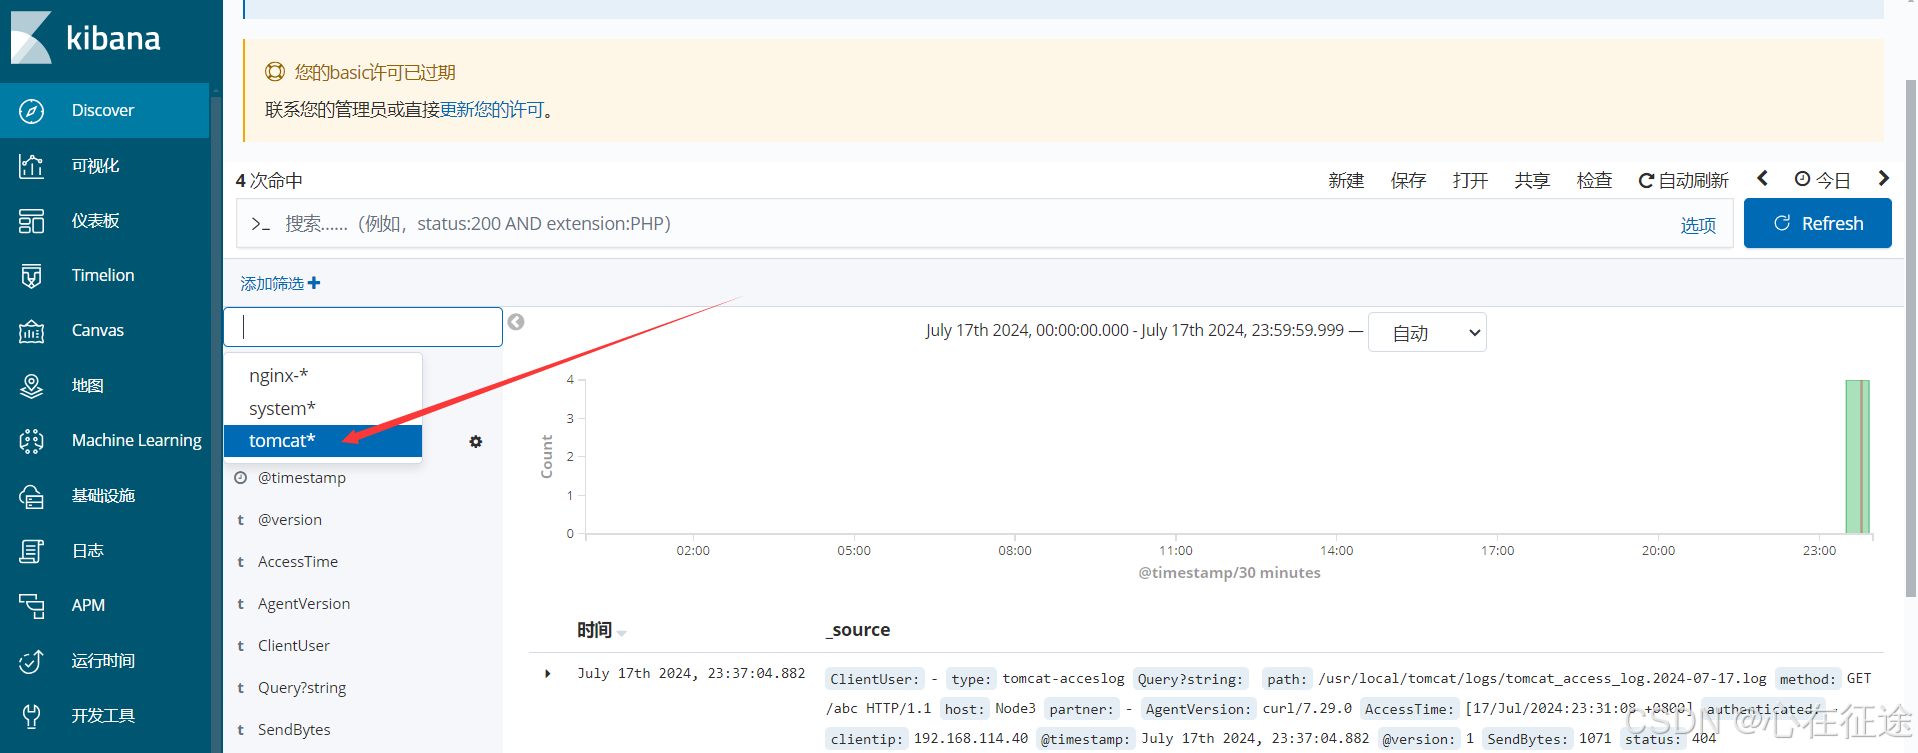Viewport: 1918px width, 753px height.
Task: Select the AccessTime field
Action: pos(298,562)
